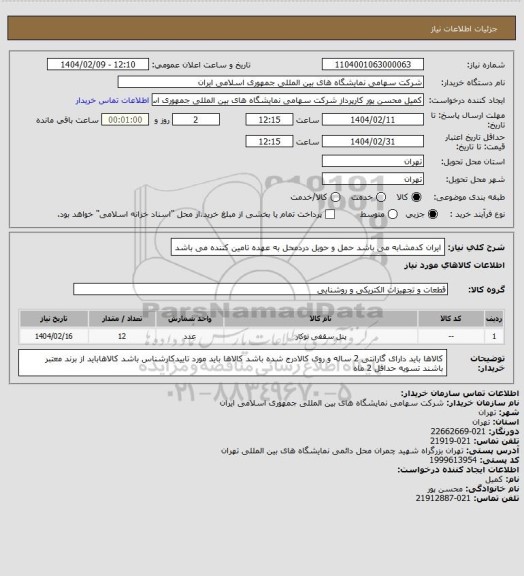Viewport: 524px width, 576px height.
Task: Click the quantity cell showing 12
Action: click(122, 336)
